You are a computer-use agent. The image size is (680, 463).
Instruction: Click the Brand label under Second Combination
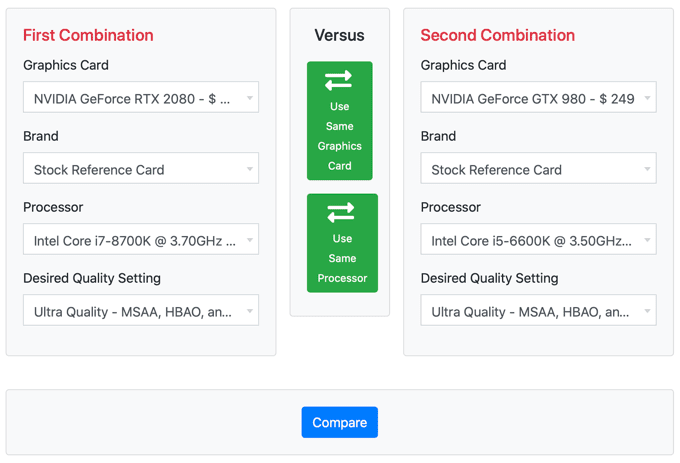[438, 136]
